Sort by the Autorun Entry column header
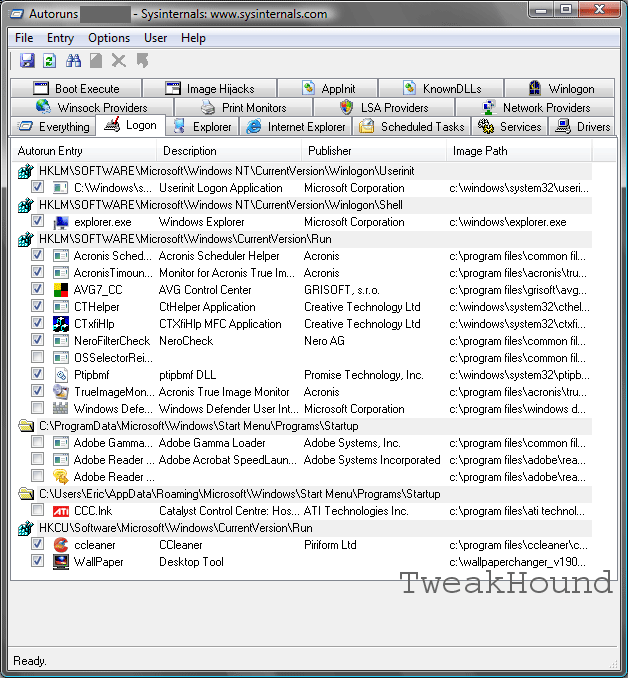The width and height of the screenshot is (628, 678). [x=83, y=151]
